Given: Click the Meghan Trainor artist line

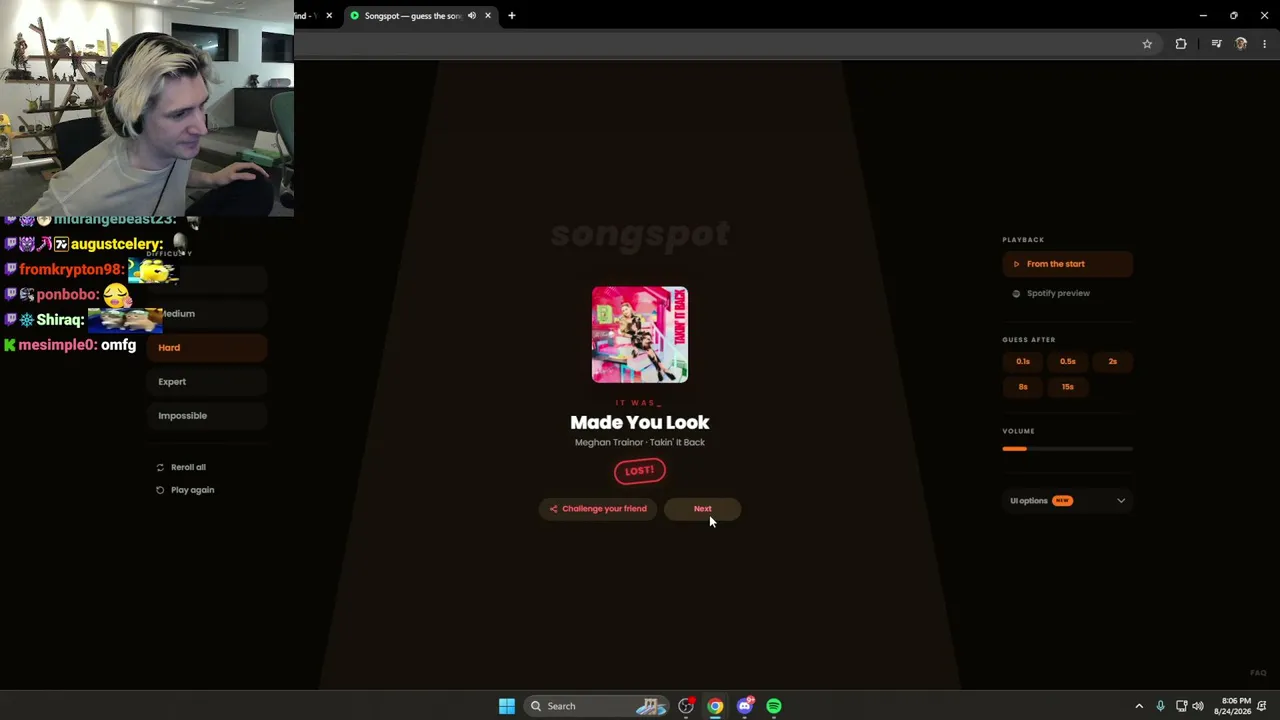Looking at the screenshot, I should 640,443.
